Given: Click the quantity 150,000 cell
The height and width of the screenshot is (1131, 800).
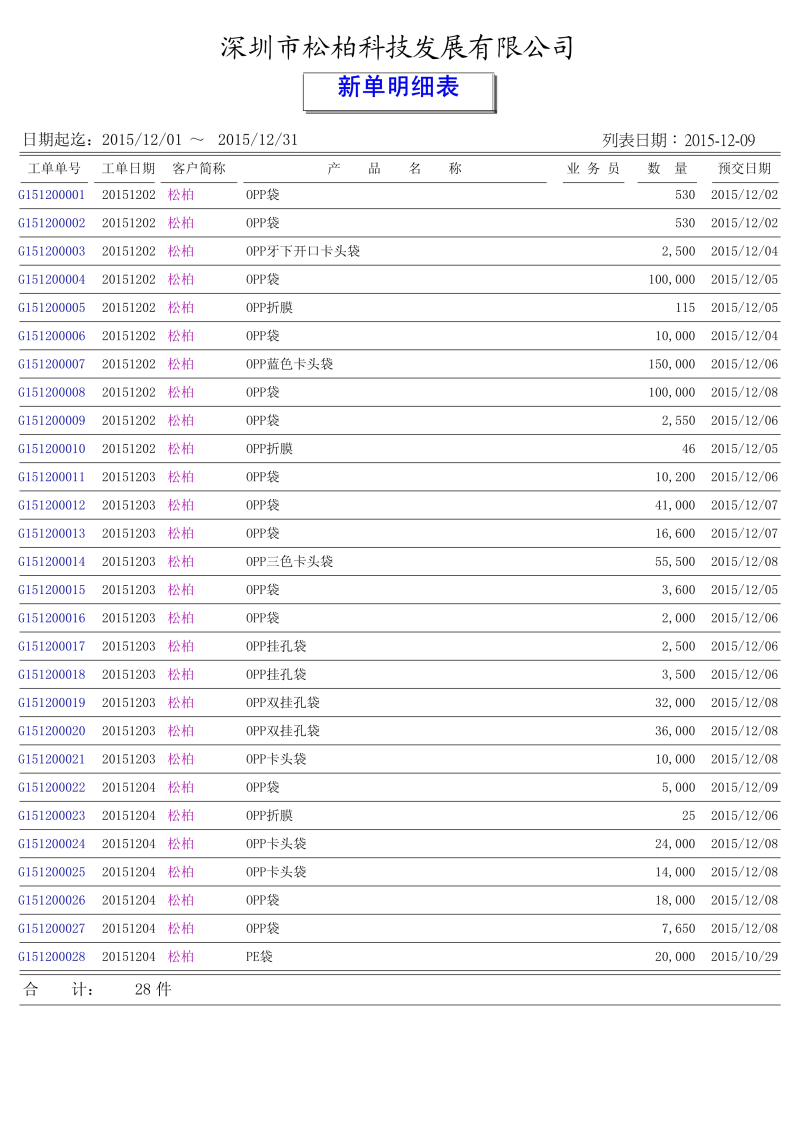Looking at the screenshot, I should [671, 364].
